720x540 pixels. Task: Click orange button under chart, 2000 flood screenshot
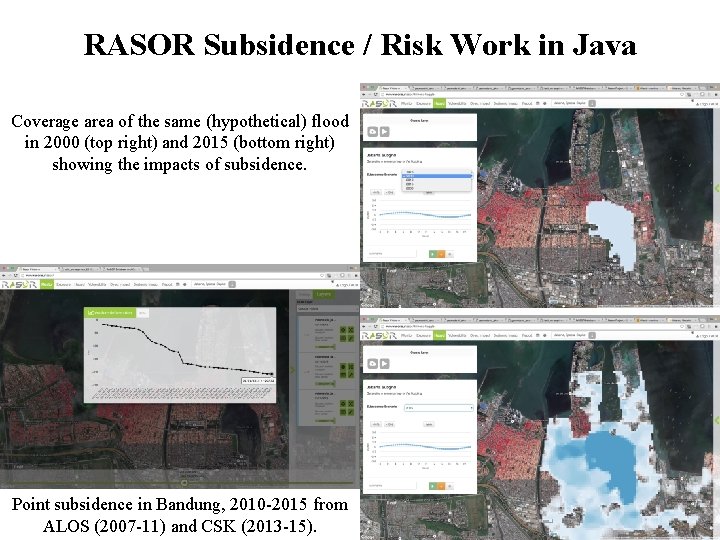(x=441, y=253)
